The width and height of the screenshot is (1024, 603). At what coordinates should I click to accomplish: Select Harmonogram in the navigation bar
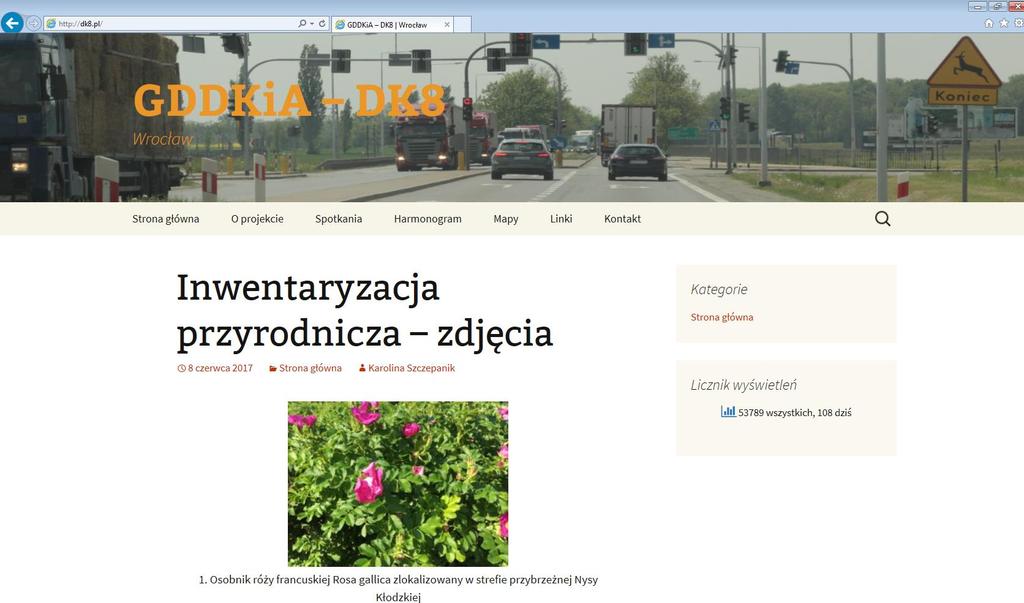428,219
